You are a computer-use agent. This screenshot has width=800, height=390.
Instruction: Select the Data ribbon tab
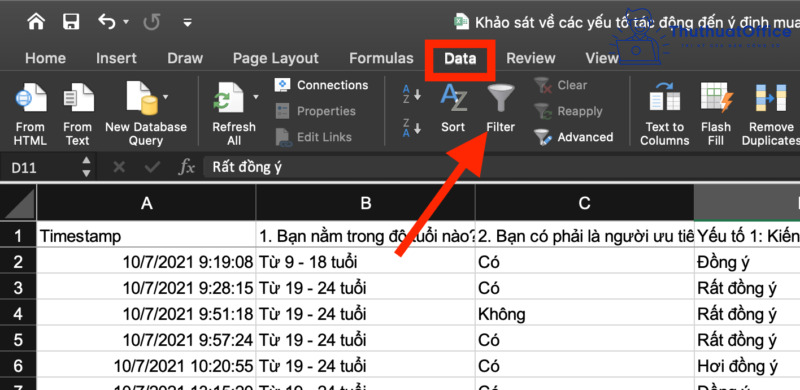[x=460, y=58]
